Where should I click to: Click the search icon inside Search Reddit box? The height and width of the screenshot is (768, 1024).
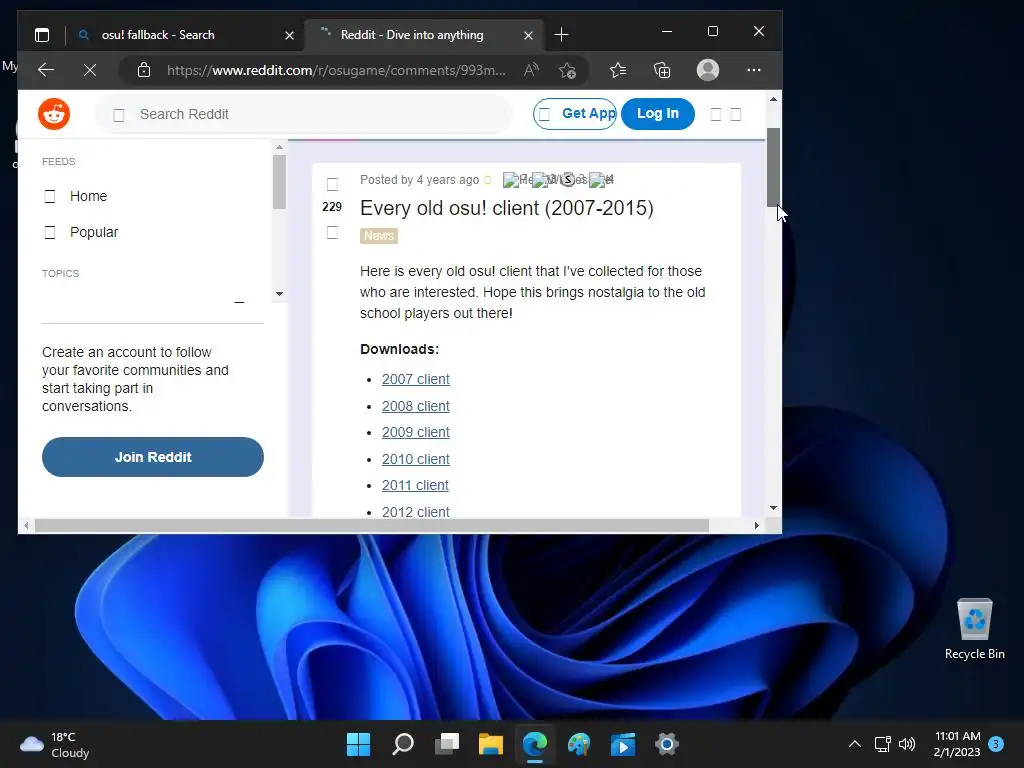[x=119, y=115]
